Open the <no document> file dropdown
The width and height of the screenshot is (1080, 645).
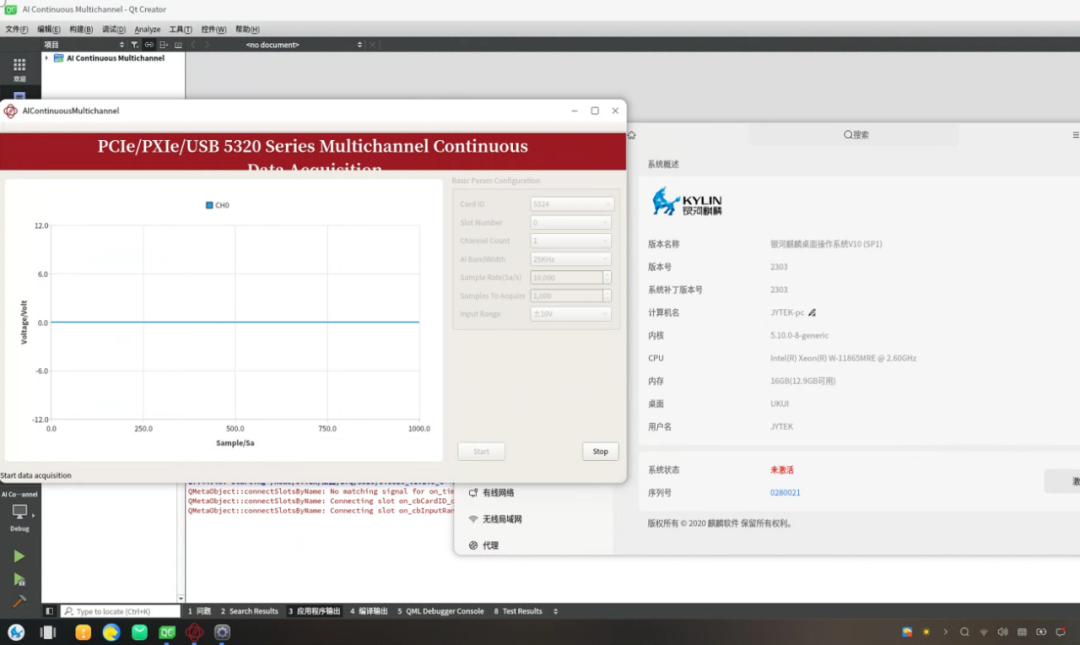coord(303,45)
